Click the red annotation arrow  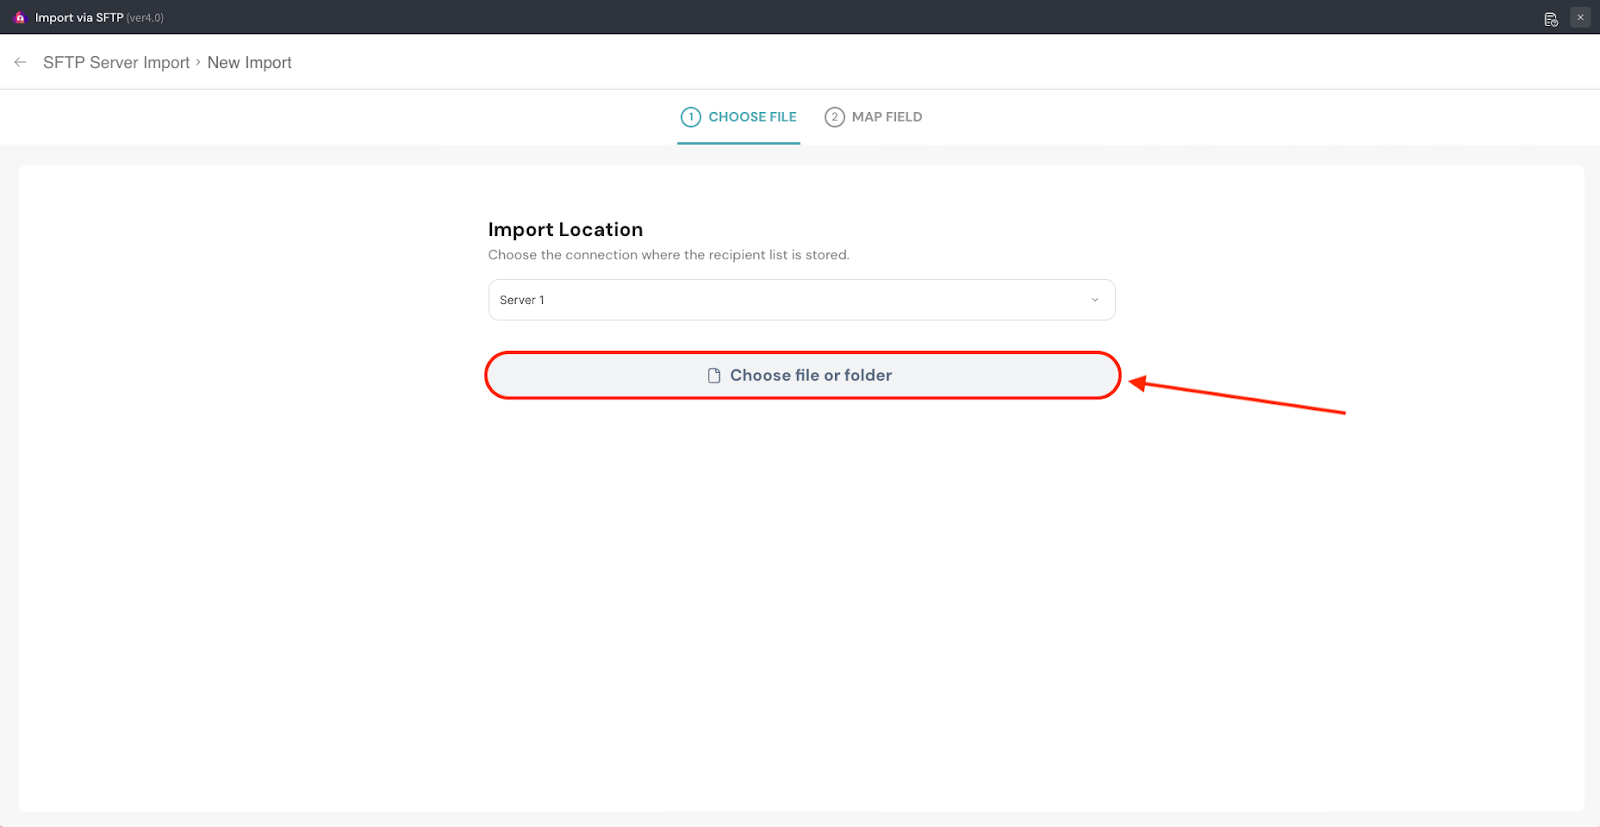1240,397
